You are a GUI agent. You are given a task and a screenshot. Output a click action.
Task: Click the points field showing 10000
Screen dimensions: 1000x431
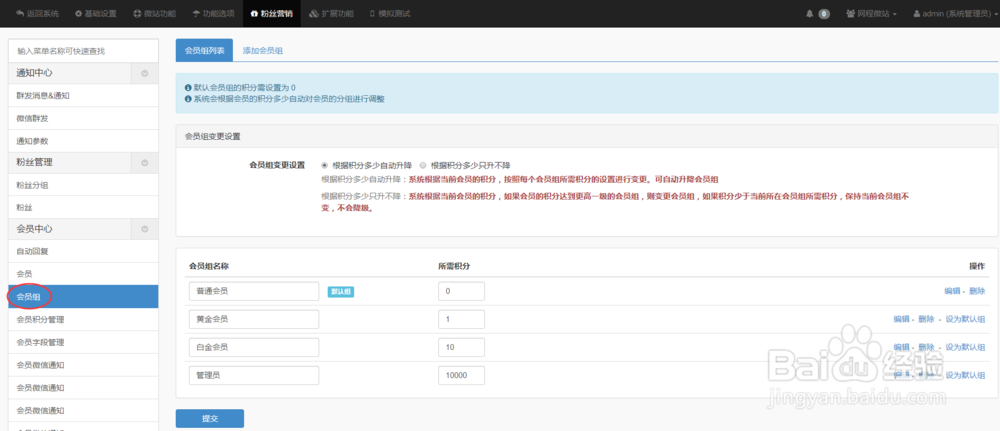tap(461, 376)
